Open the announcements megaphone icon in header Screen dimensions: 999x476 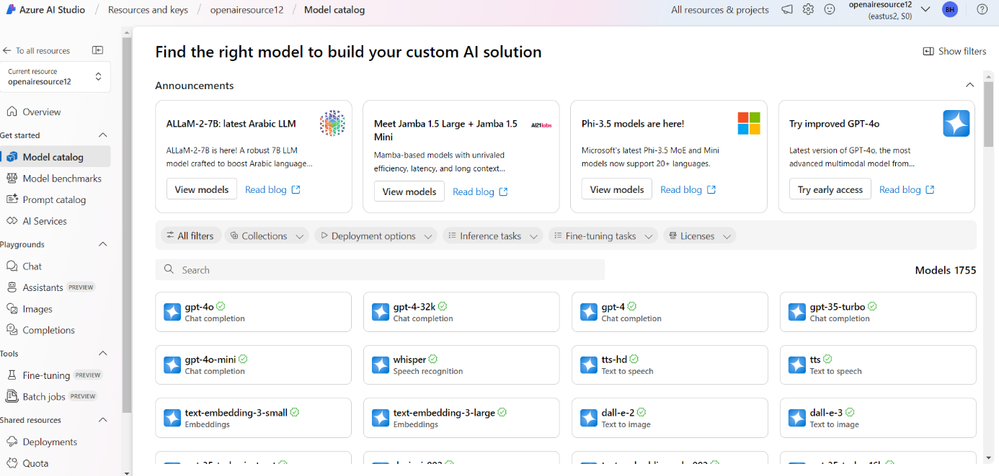[x=787, y=10]
